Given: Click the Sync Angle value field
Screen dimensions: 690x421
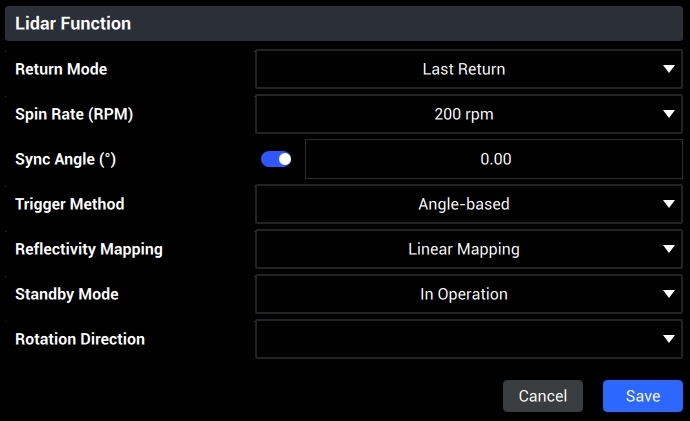Looking at the screenshot, I should point(494,159).
